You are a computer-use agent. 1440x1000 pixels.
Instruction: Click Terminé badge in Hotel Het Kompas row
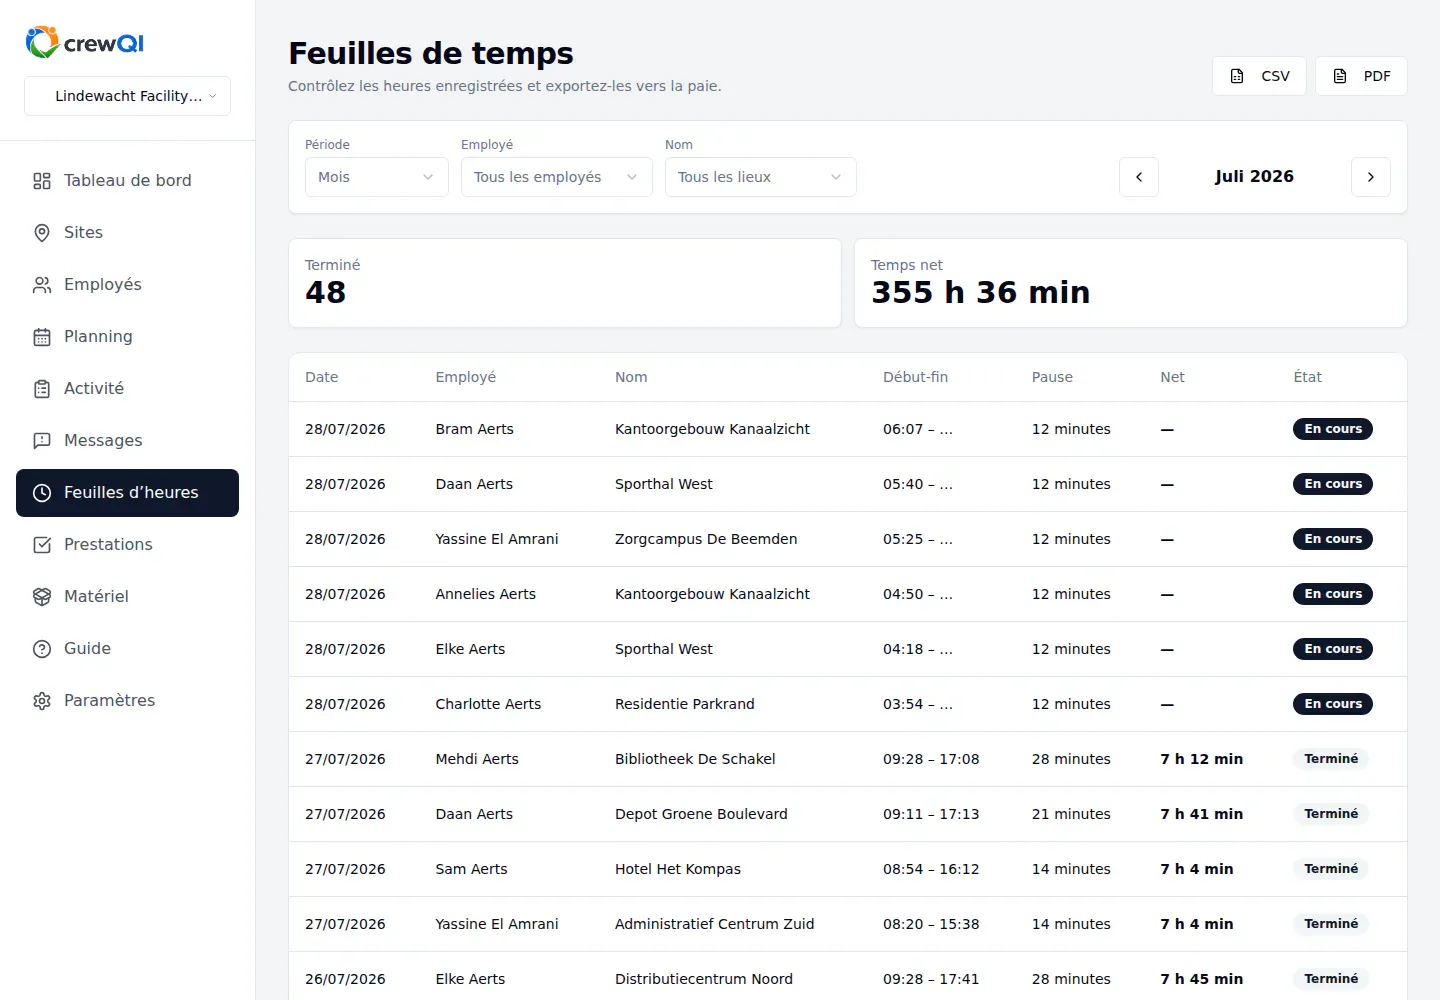coord(1331,869)
